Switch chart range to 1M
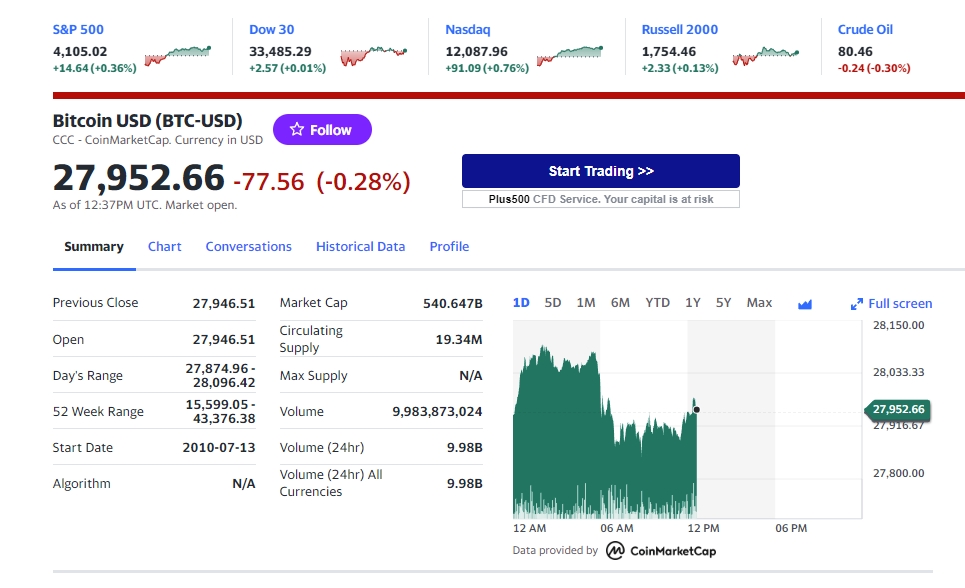This screenshot has width=965, height=588. 586,303
